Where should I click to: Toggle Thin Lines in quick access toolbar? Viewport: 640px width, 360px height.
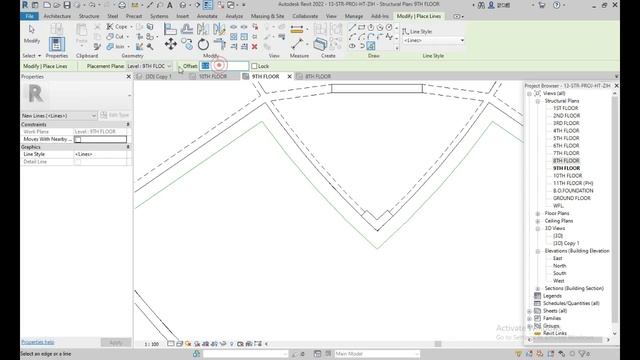(207, 5)
